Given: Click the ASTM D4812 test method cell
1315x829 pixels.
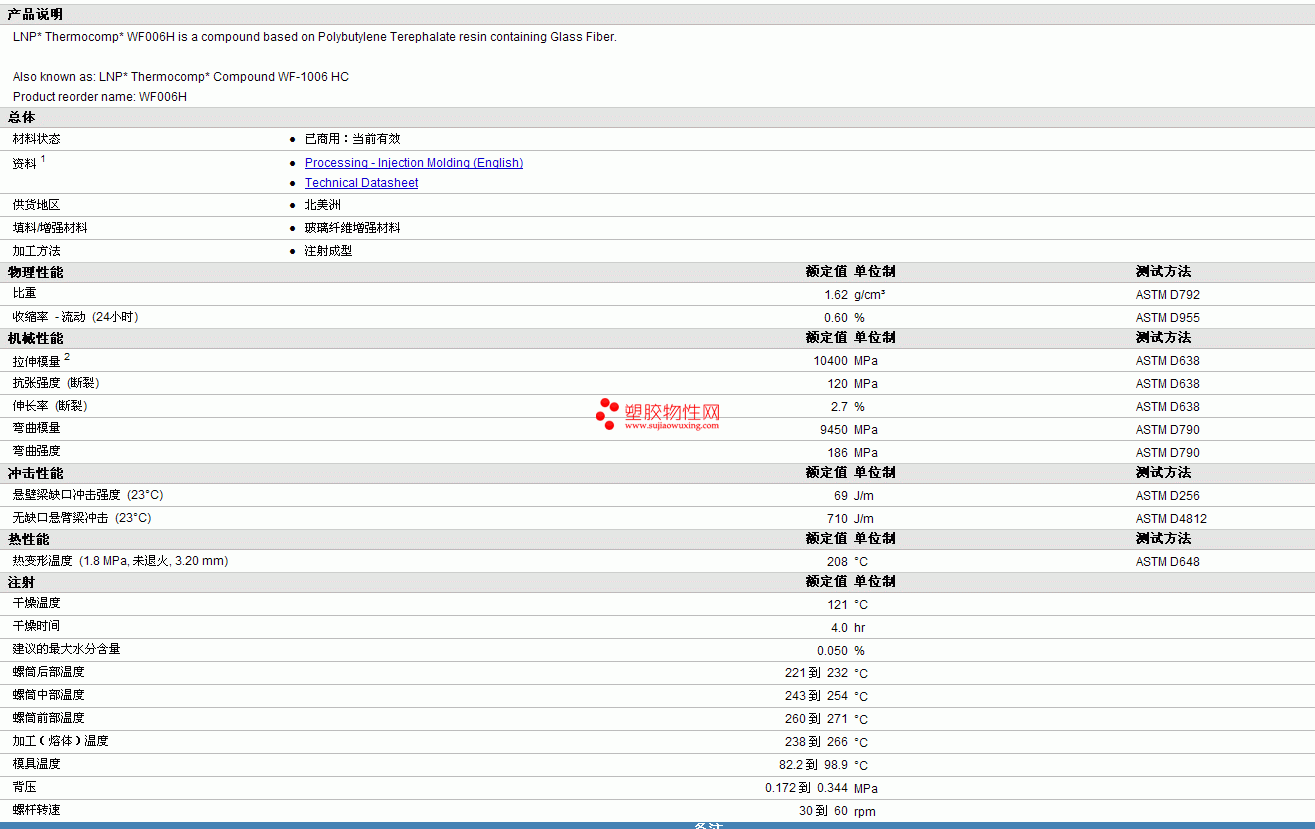Looking at the screenshot, I should [x=1171, y=519].
